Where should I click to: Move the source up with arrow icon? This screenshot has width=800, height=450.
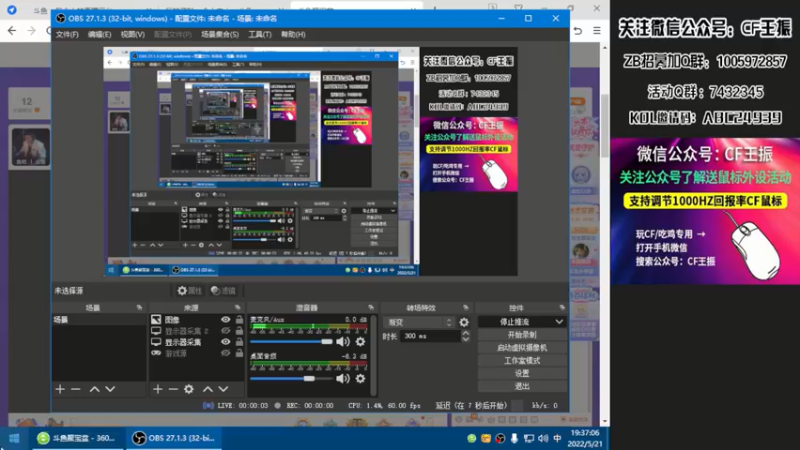coord(208,389)
